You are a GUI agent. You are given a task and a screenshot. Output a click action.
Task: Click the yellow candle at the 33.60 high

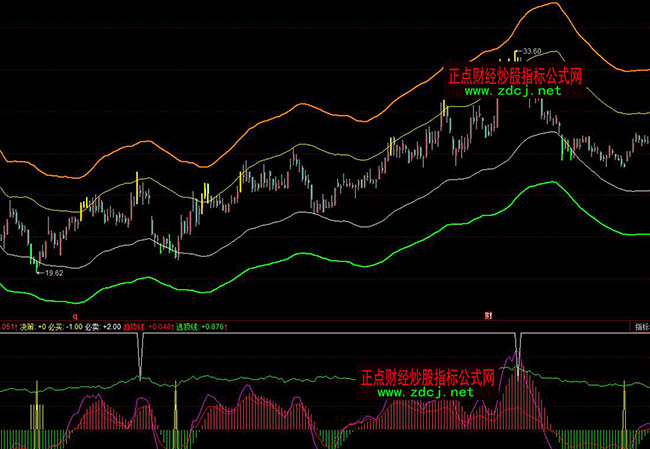pyautogui.click(x=516, y=58)
